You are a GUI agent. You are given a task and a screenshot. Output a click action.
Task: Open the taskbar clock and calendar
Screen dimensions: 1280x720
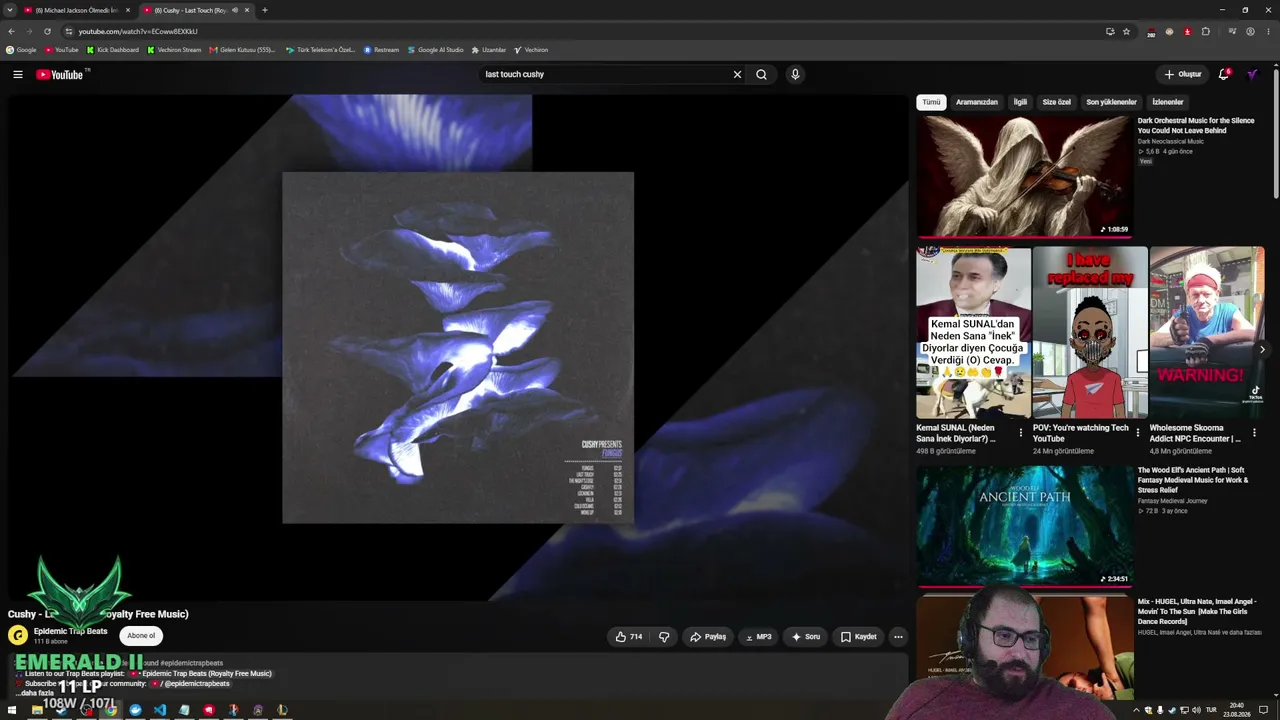click(1236, 710)
